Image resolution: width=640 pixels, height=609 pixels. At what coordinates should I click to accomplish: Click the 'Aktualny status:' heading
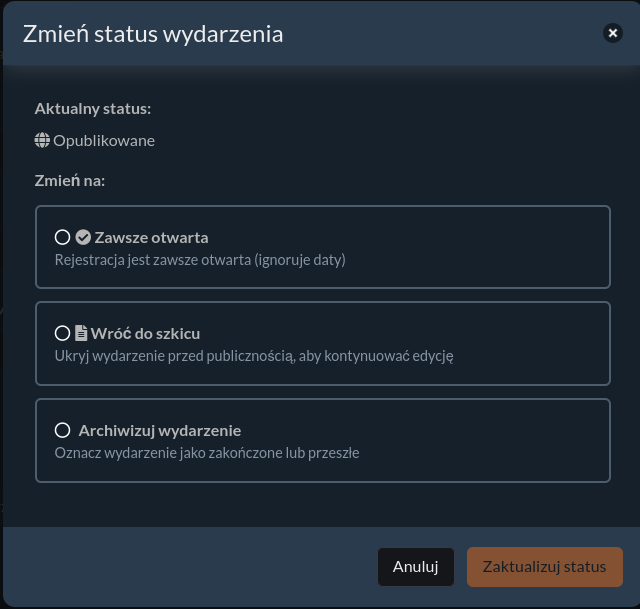click(93, 108)
